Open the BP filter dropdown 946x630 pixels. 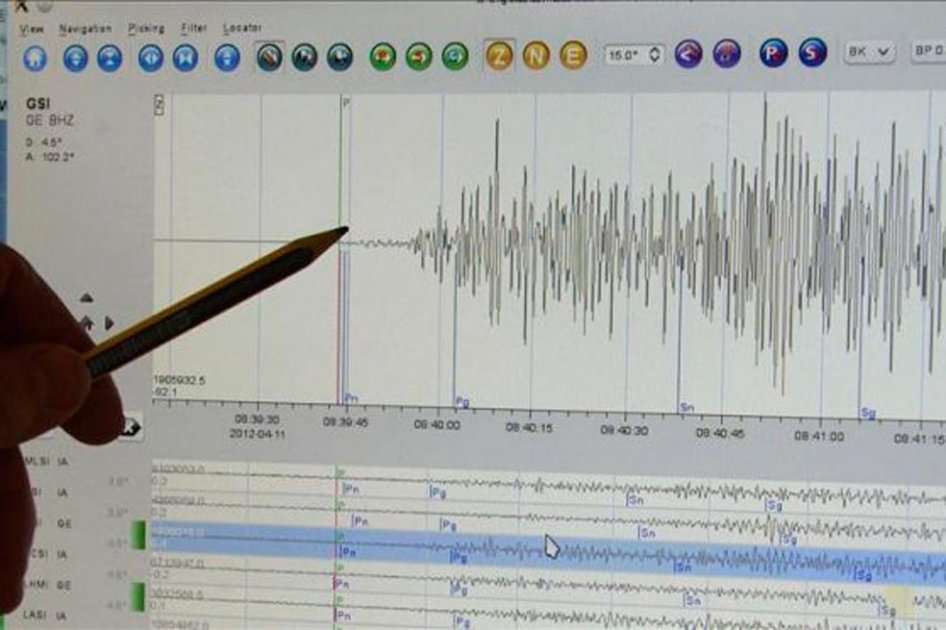click(929, 51)
